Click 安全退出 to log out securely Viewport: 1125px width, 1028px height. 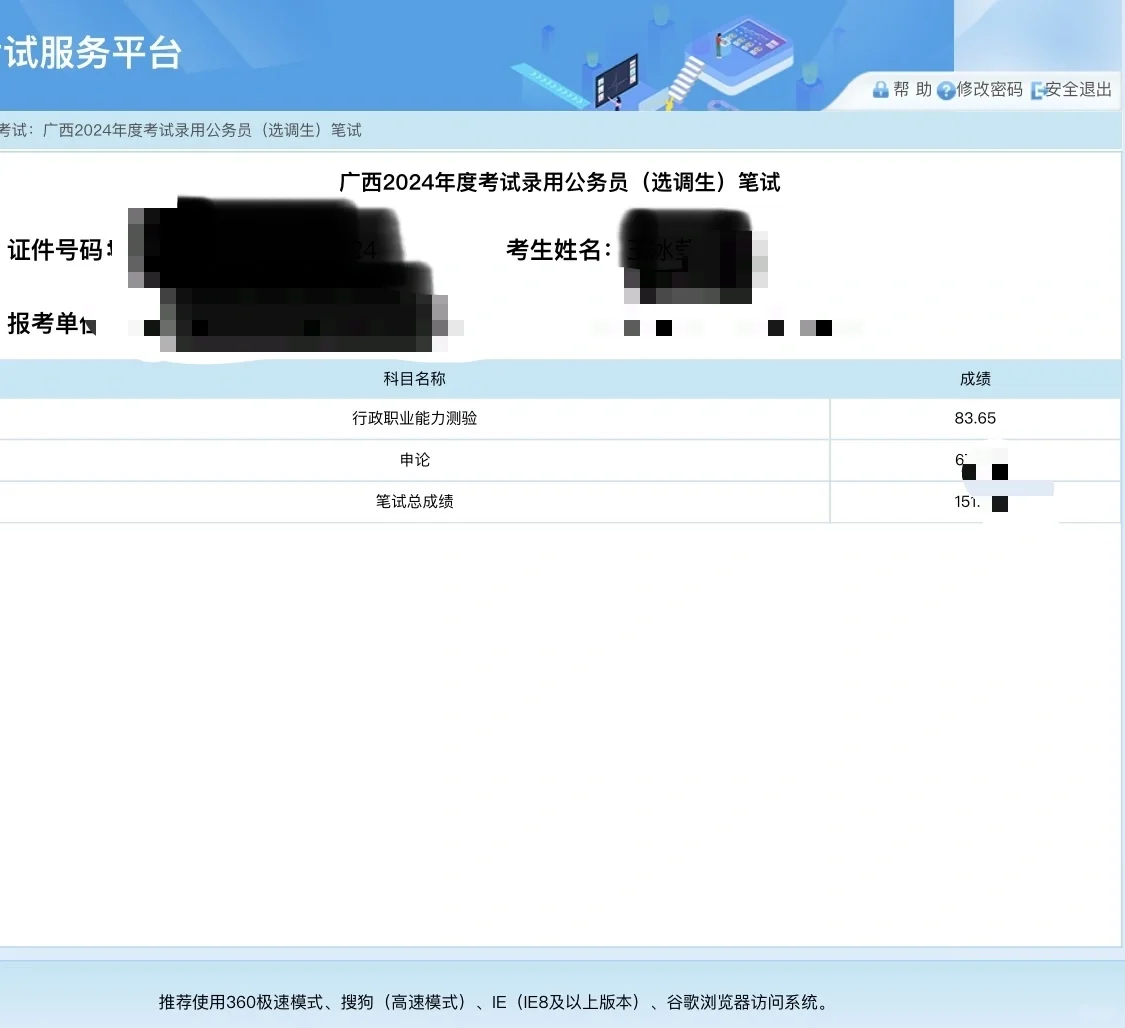(x=1077, y=89)
